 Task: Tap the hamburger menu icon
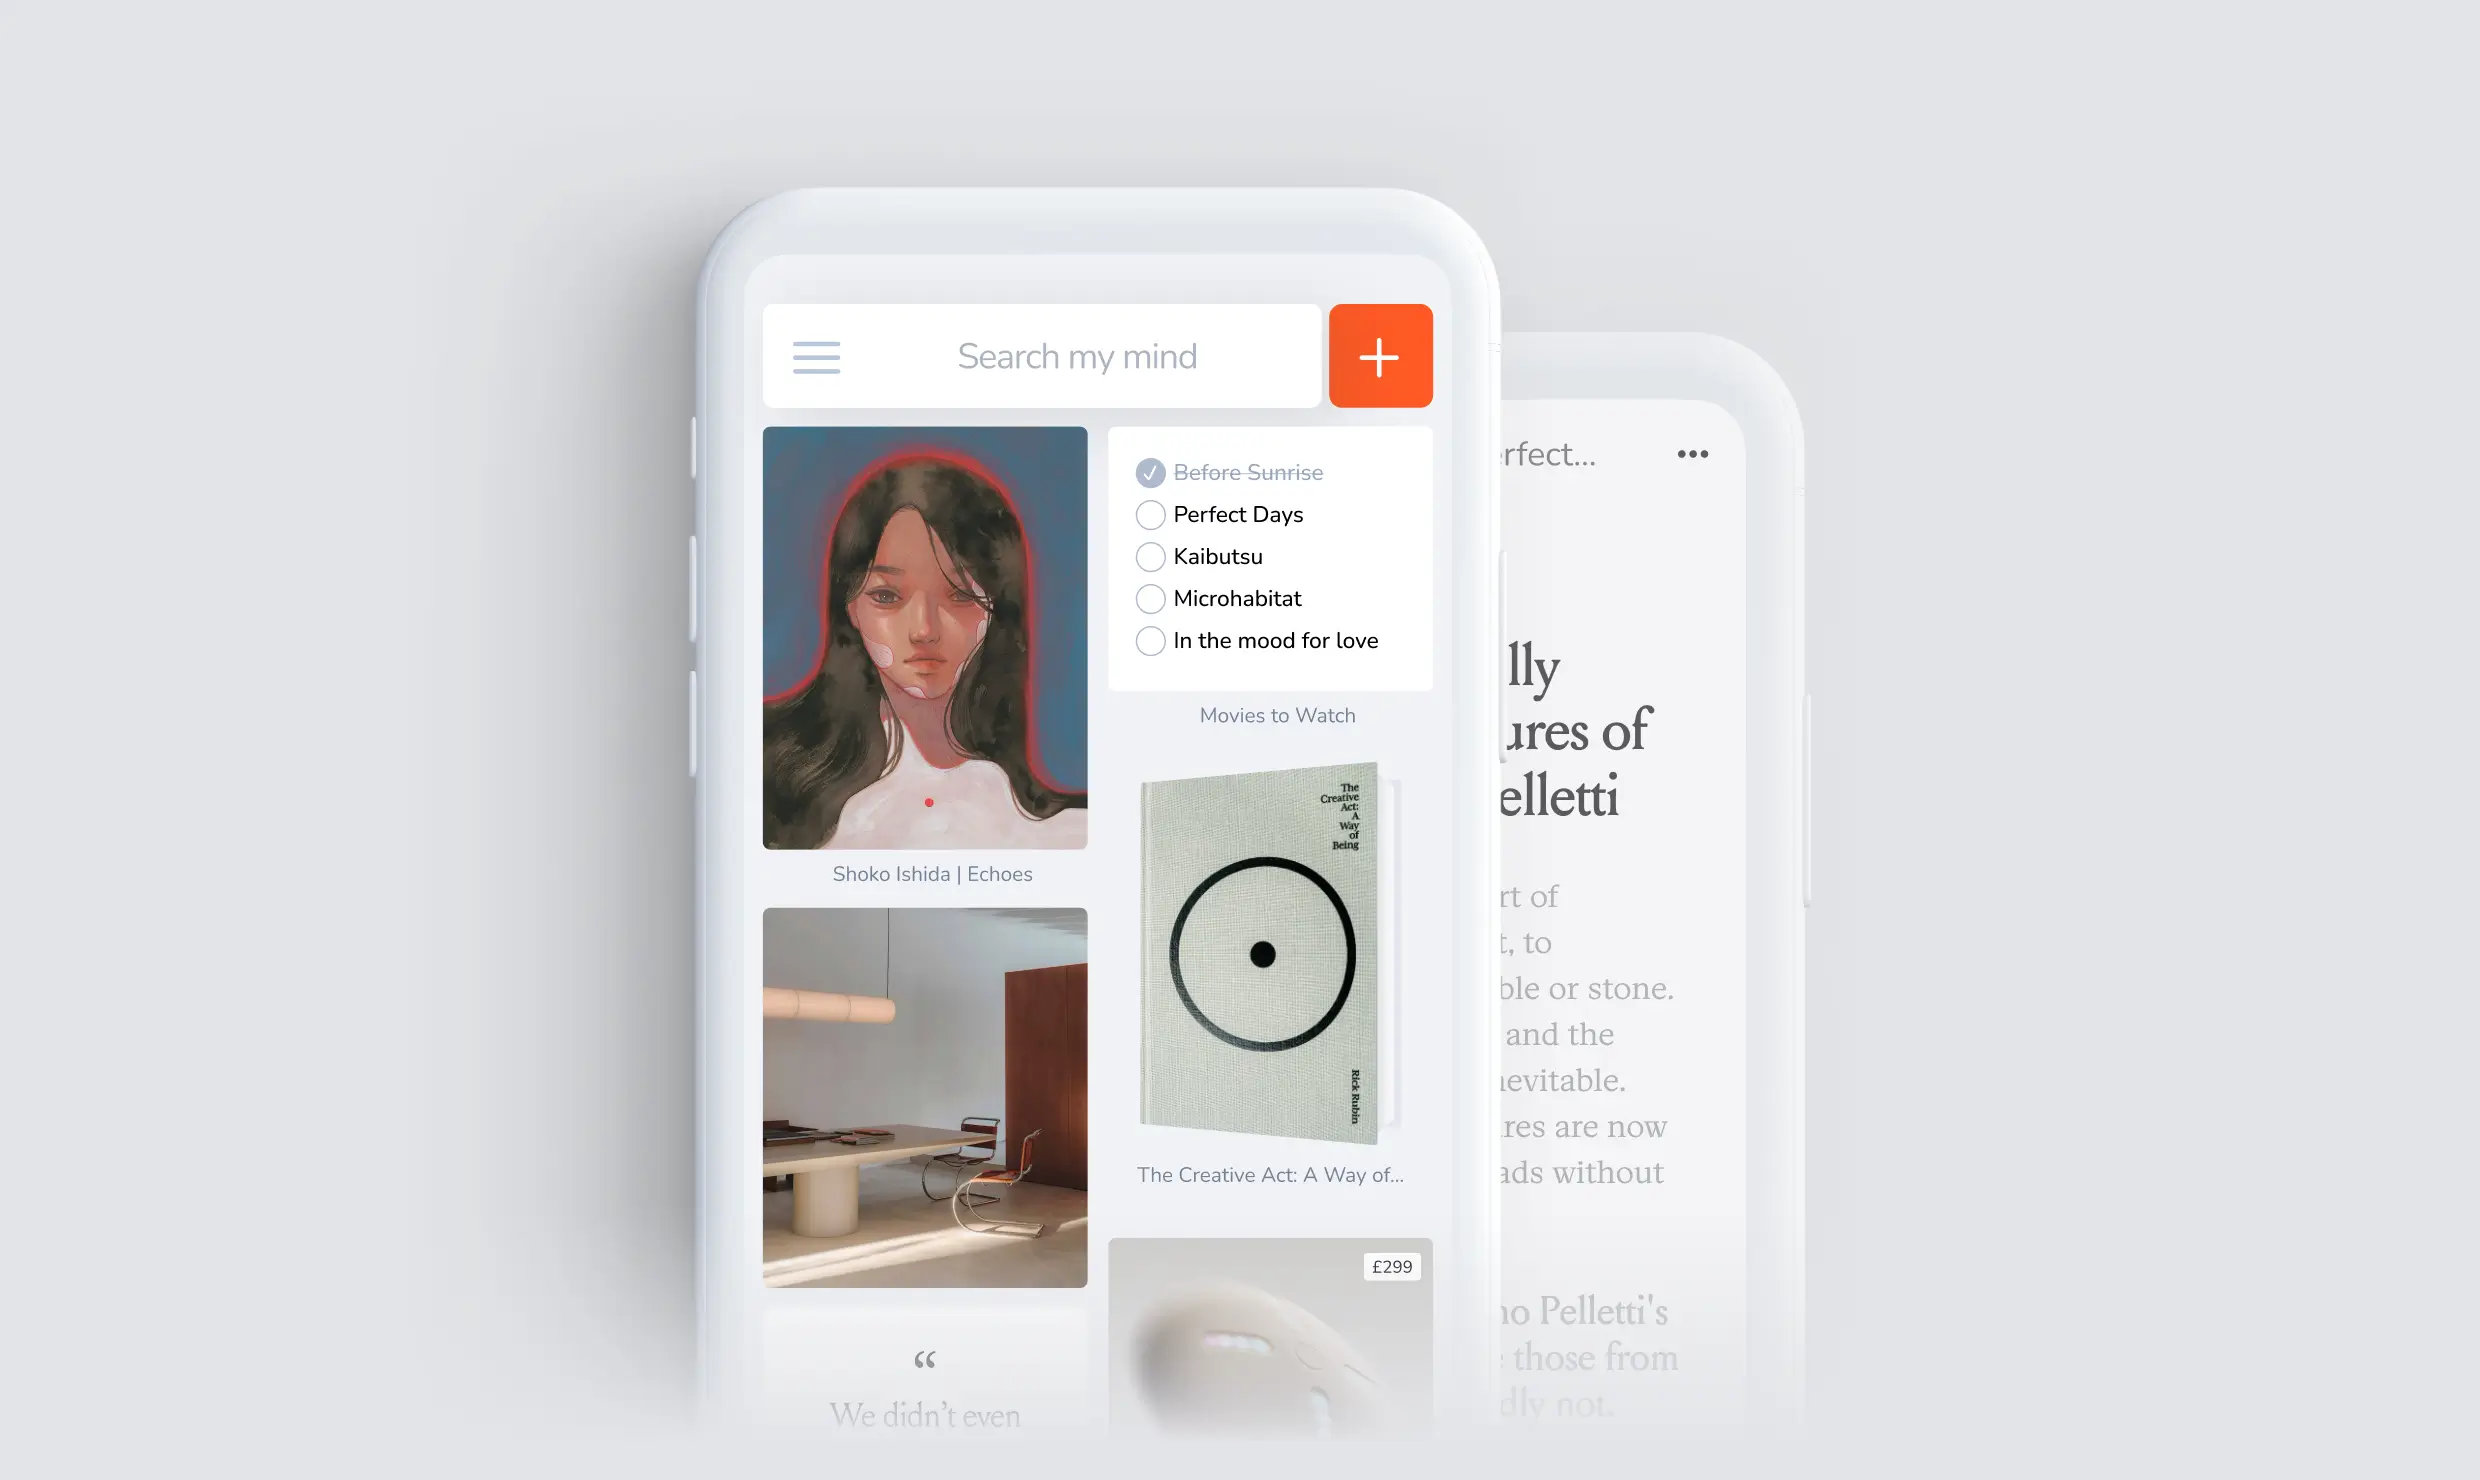[817, 358]
